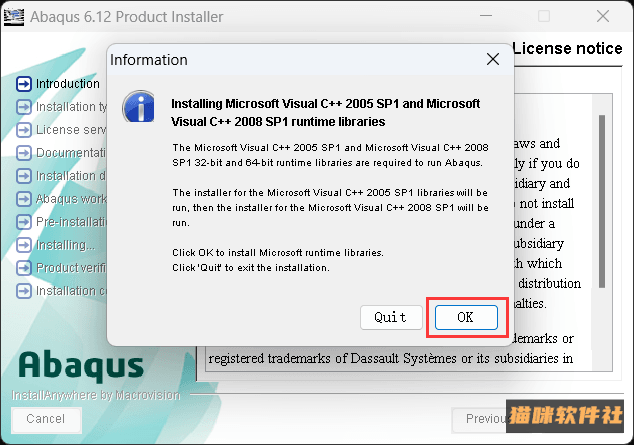634x445 pixels.
Task: Click the License server step arrow icon
Action: pos(24,130)
